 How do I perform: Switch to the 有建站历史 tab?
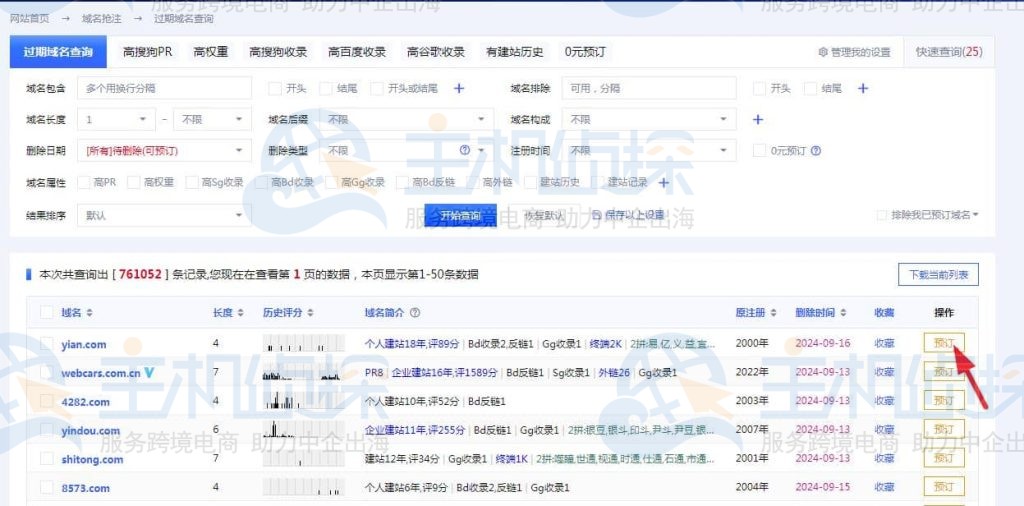click(515, 52)
